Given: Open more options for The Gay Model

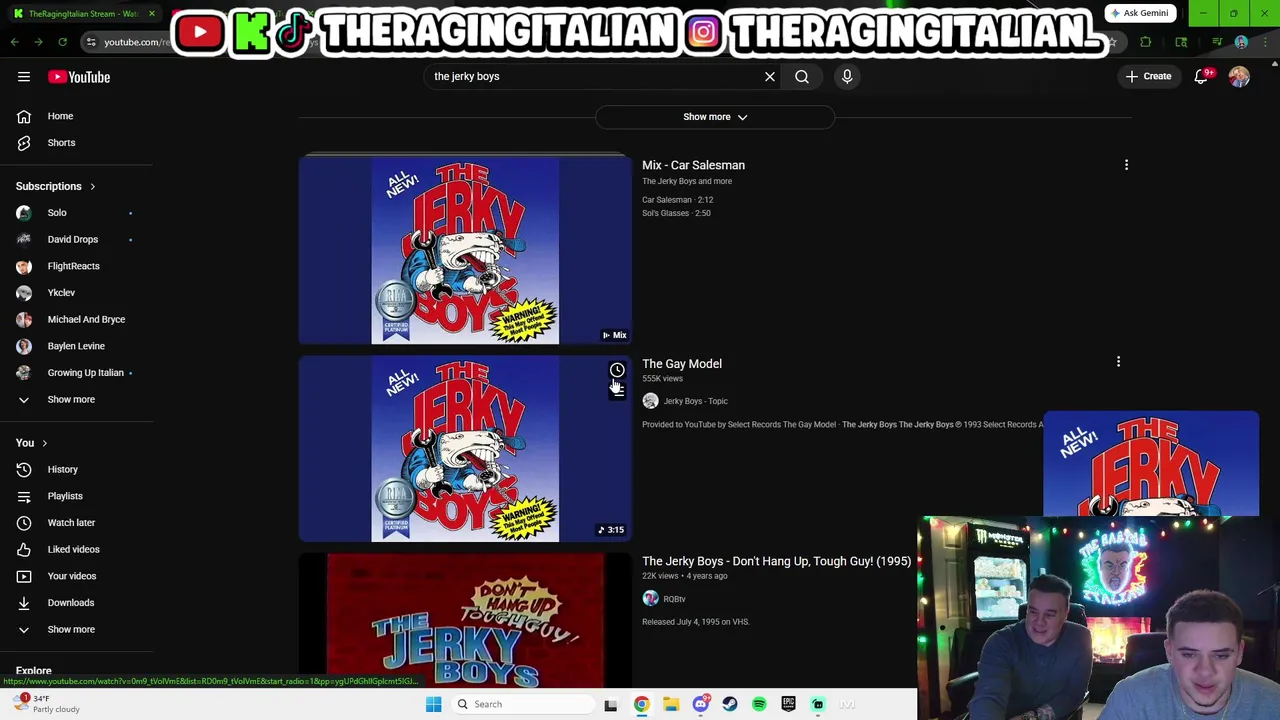Looking at the screenshot, I should pos(1118,362).
